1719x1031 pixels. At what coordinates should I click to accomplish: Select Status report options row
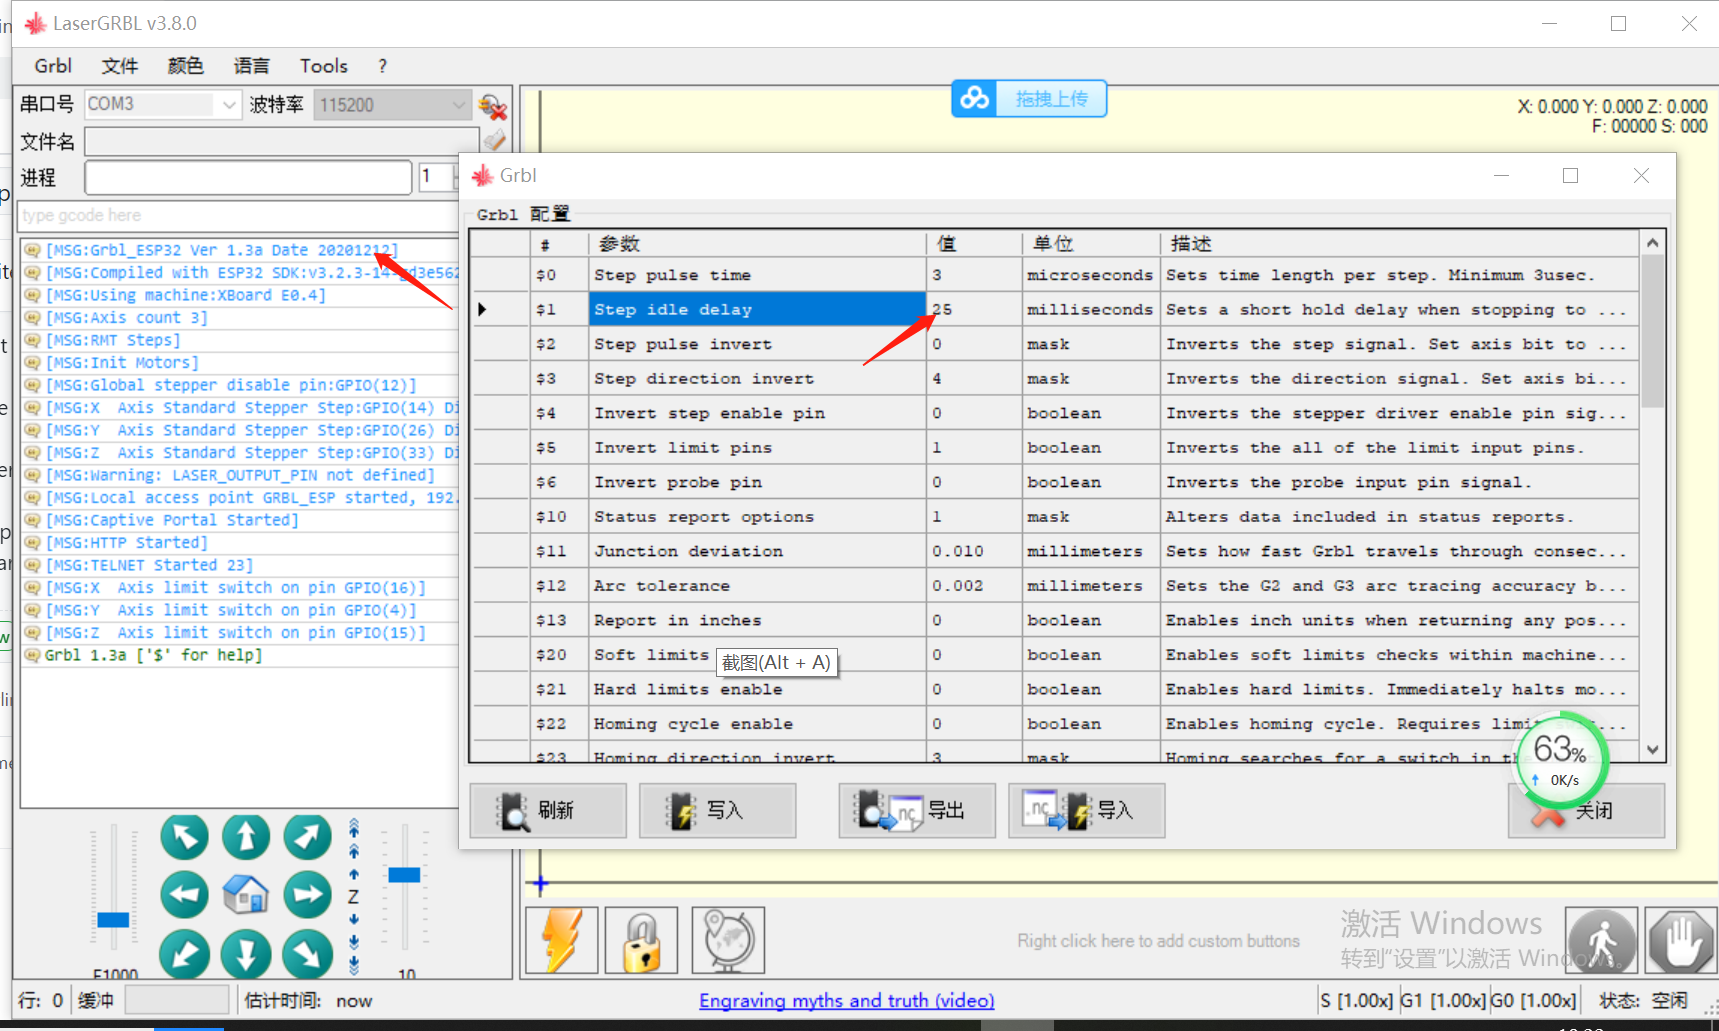click(x=758, y=517)
